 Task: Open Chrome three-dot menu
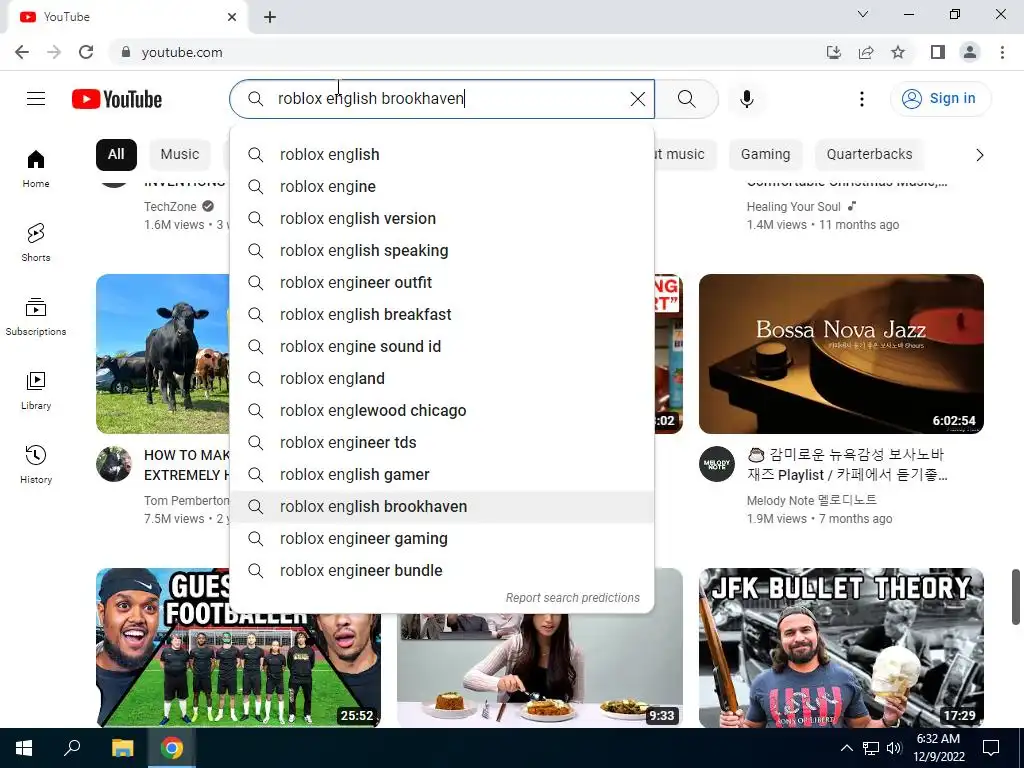1002,52
